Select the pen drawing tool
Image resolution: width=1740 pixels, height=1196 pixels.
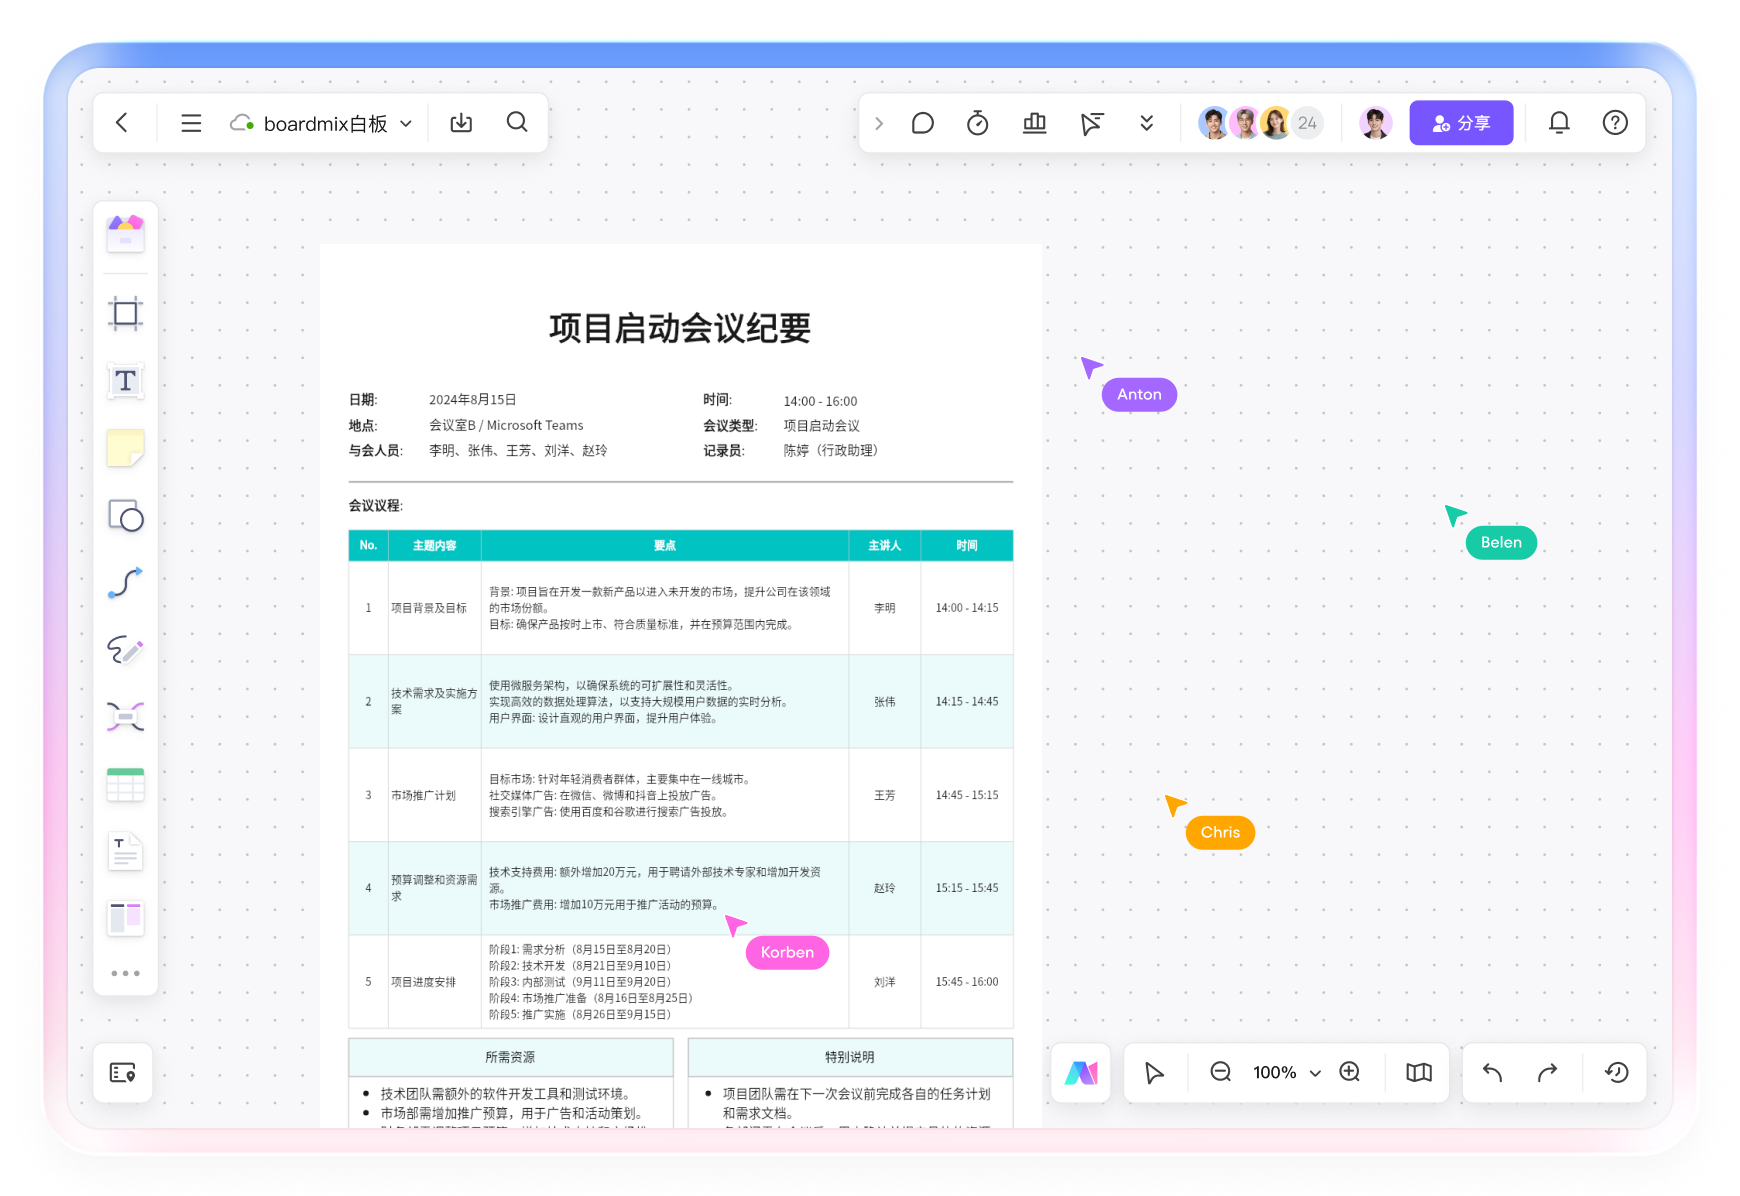pyautogui.click(x=125, y=650)
